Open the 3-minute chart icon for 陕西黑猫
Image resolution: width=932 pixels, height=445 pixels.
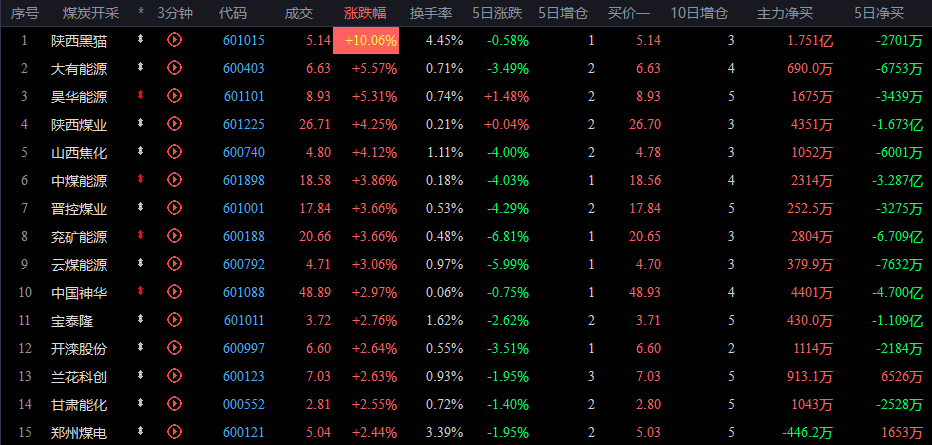(175, 40)
